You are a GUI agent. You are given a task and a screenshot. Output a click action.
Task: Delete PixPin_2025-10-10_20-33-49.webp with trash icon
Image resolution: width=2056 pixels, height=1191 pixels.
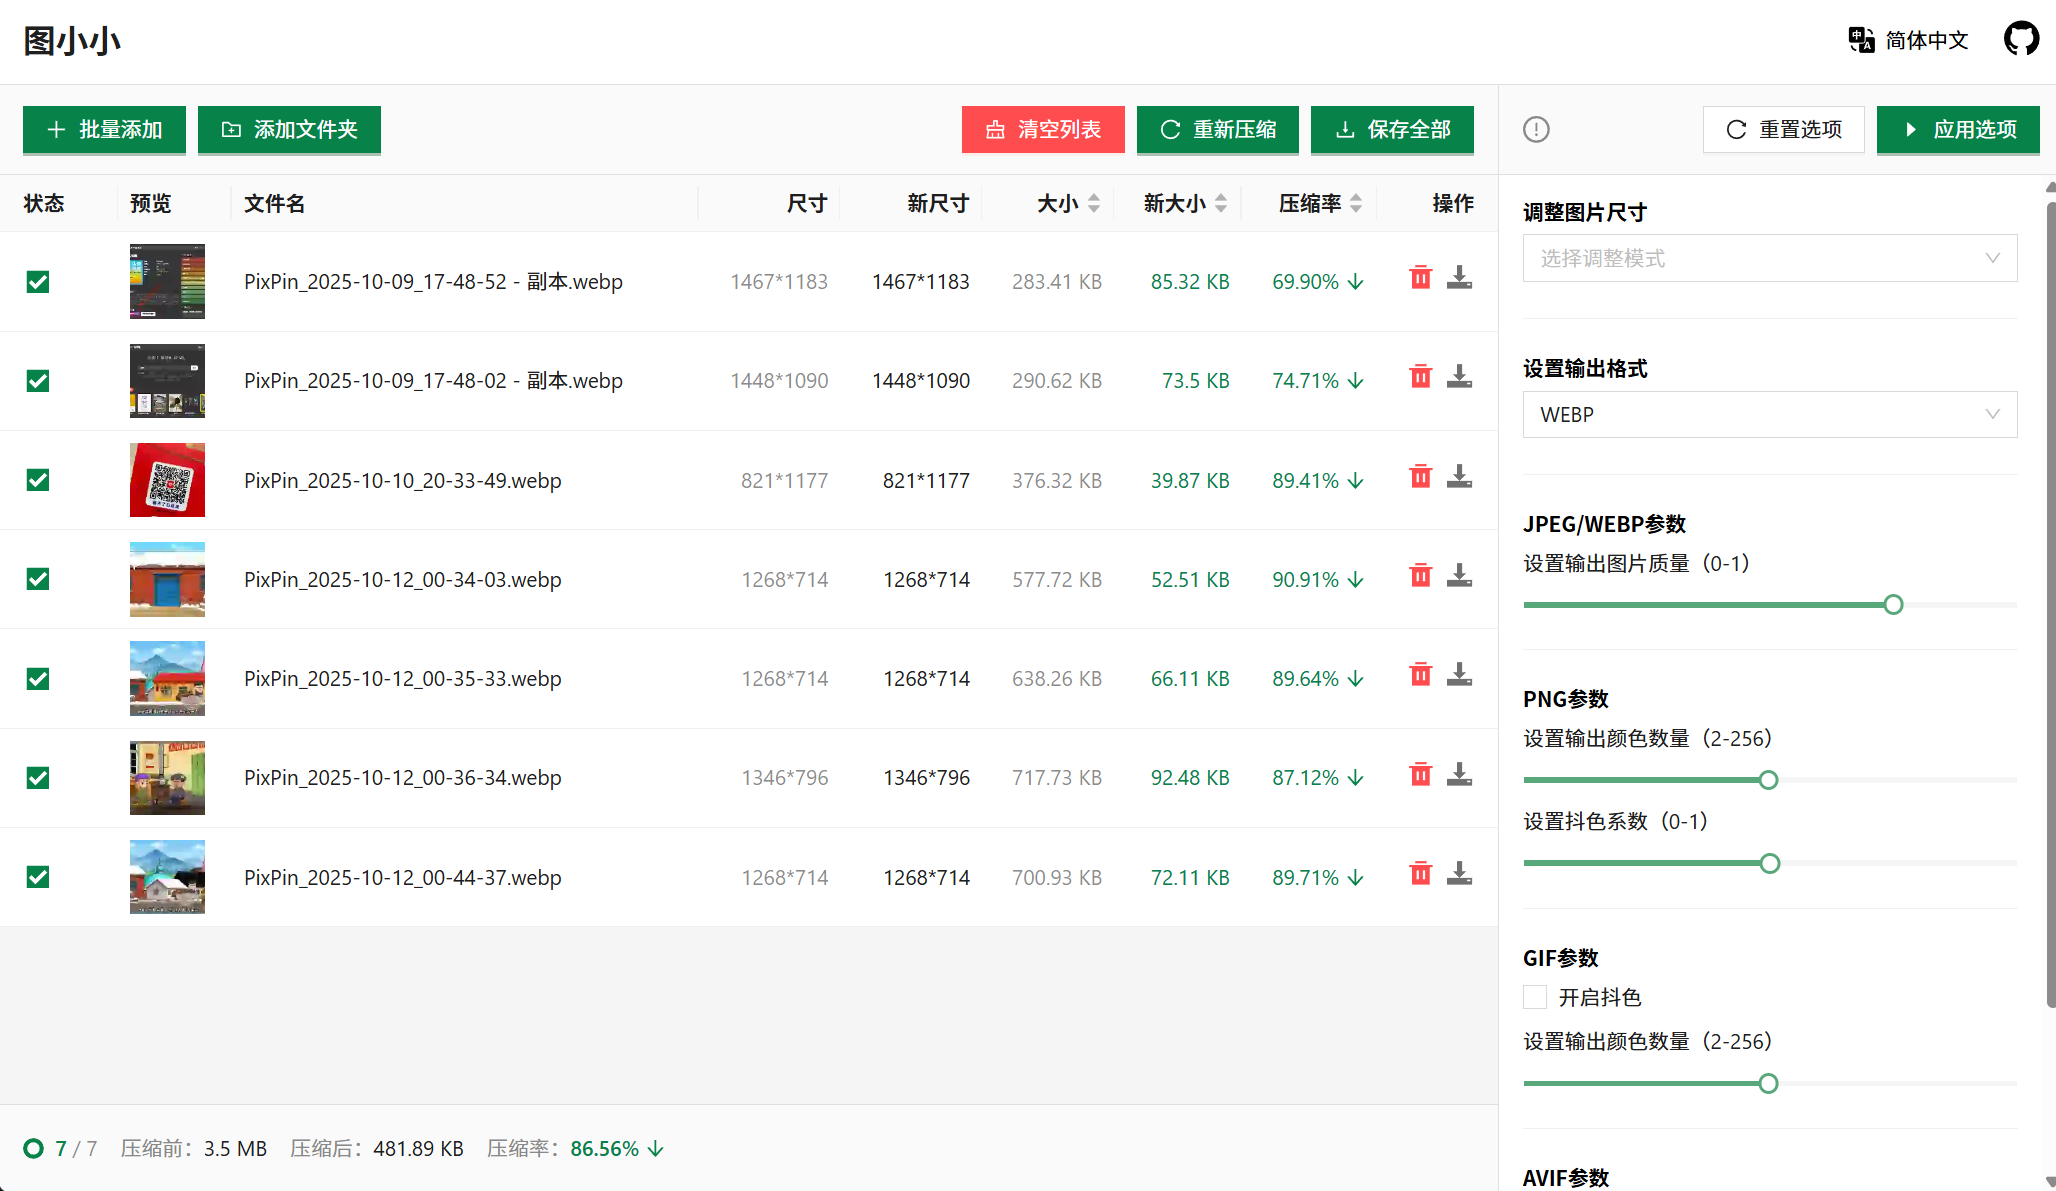coord(1420,477)
